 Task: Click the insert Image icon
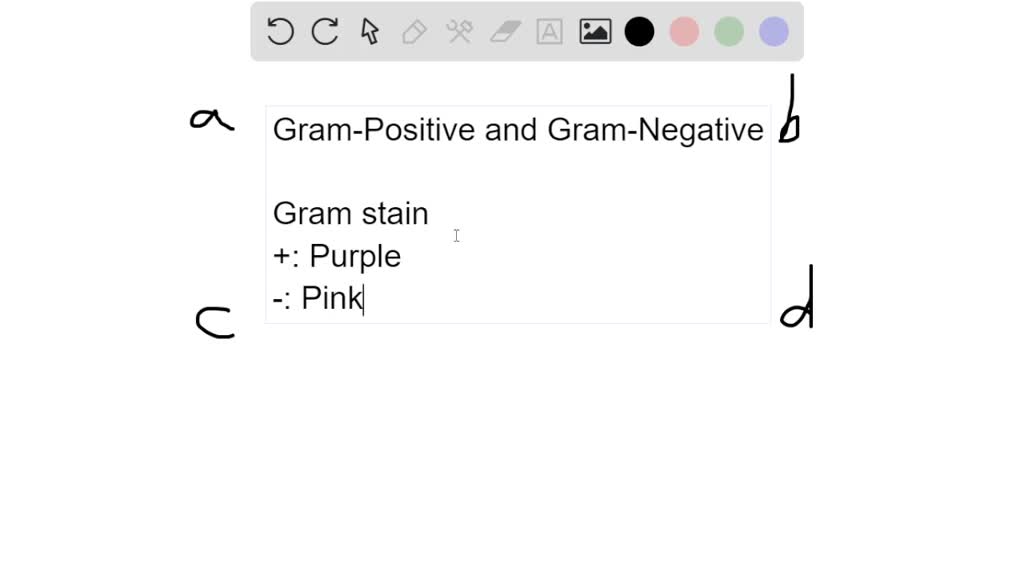(594, 31)
